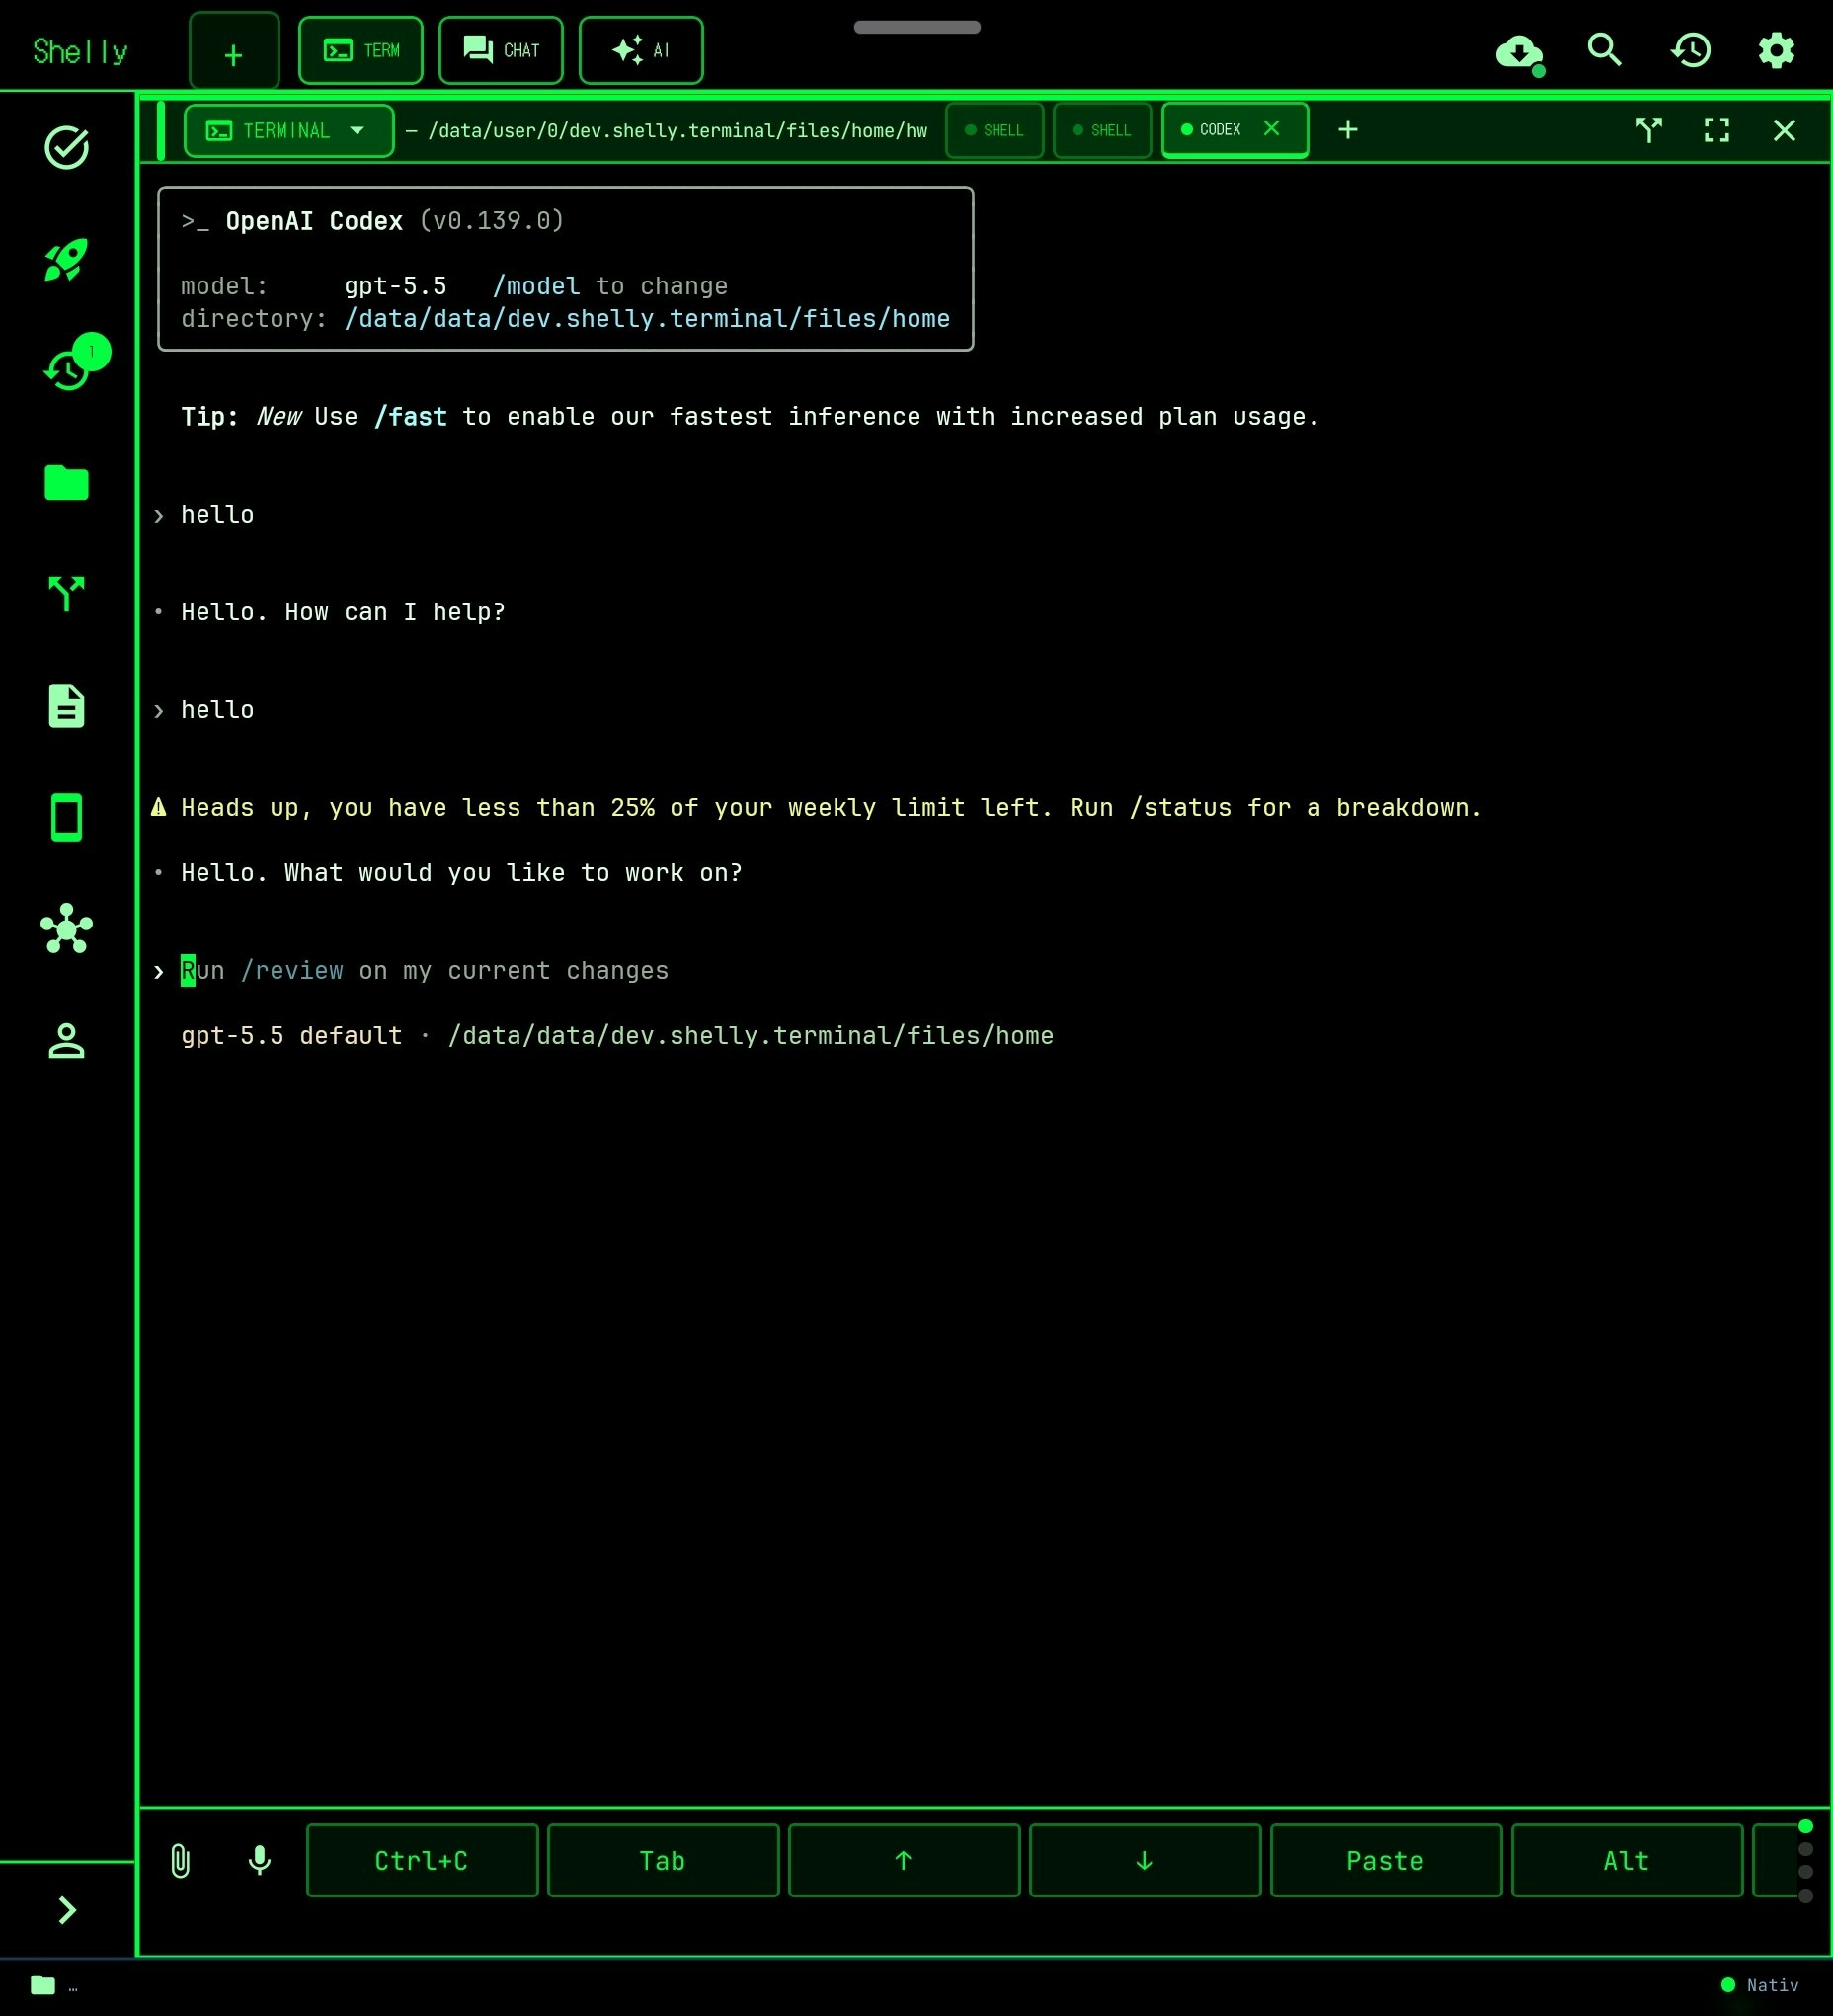
Task: Click the split pane icon in tab bar
Action: click(x=1649, y=131)
